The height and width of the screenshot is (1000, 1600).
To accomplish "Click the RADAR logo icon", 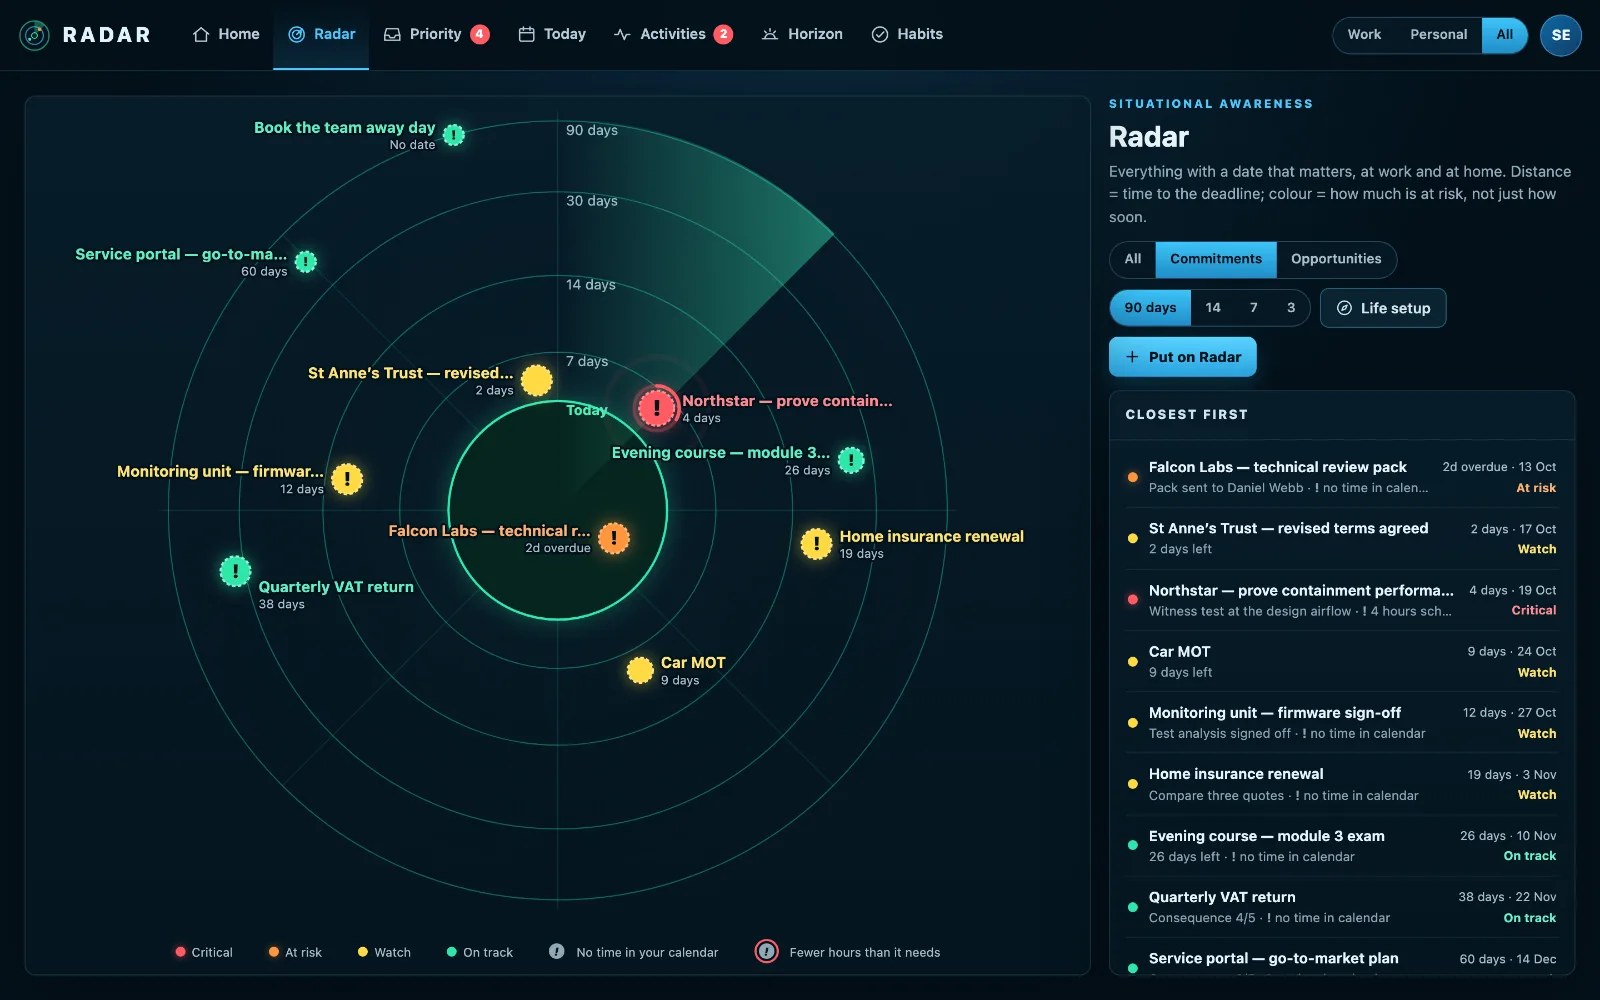I will click(x=34, y=35).
